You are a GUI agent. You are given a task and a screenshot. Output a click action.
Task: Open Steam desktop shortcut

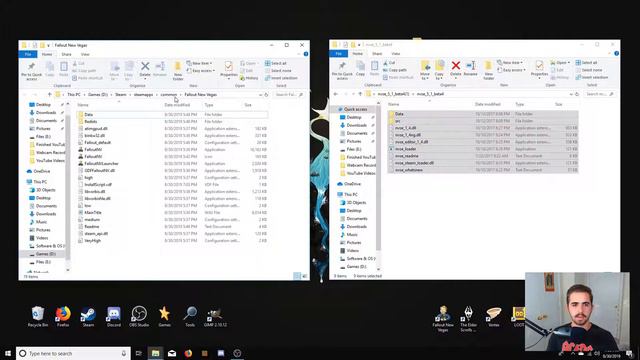(88, 317)
